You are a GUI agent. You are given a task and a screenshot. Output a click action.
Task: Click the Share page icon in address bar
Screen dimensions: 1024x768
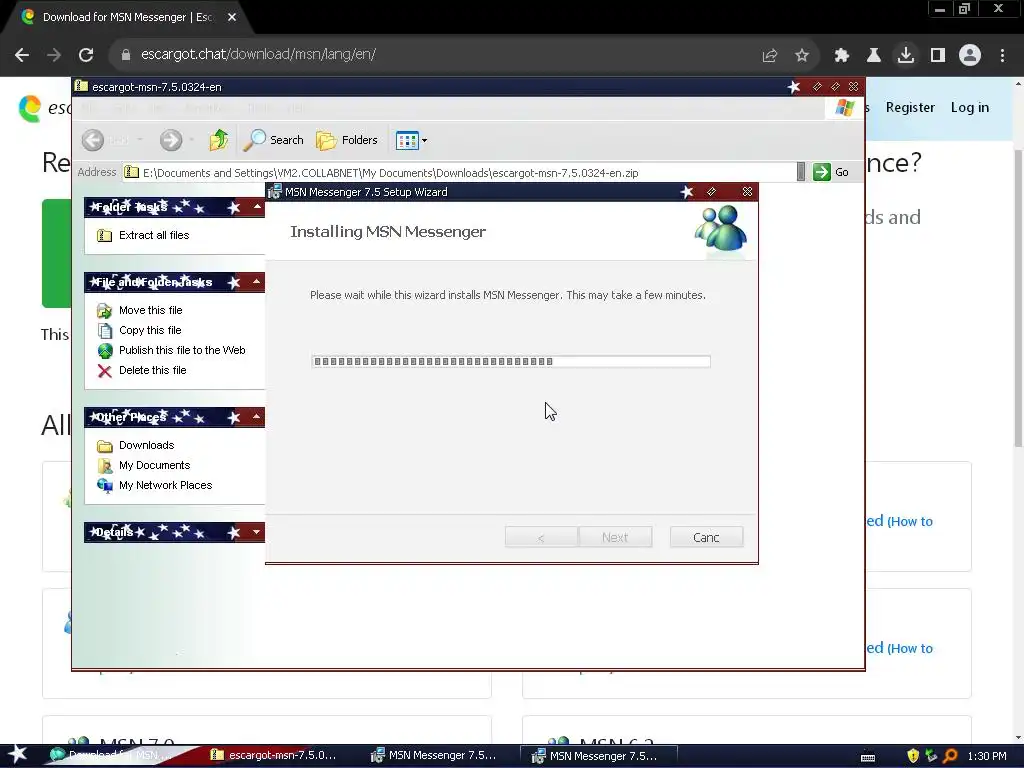click(770, 56)
